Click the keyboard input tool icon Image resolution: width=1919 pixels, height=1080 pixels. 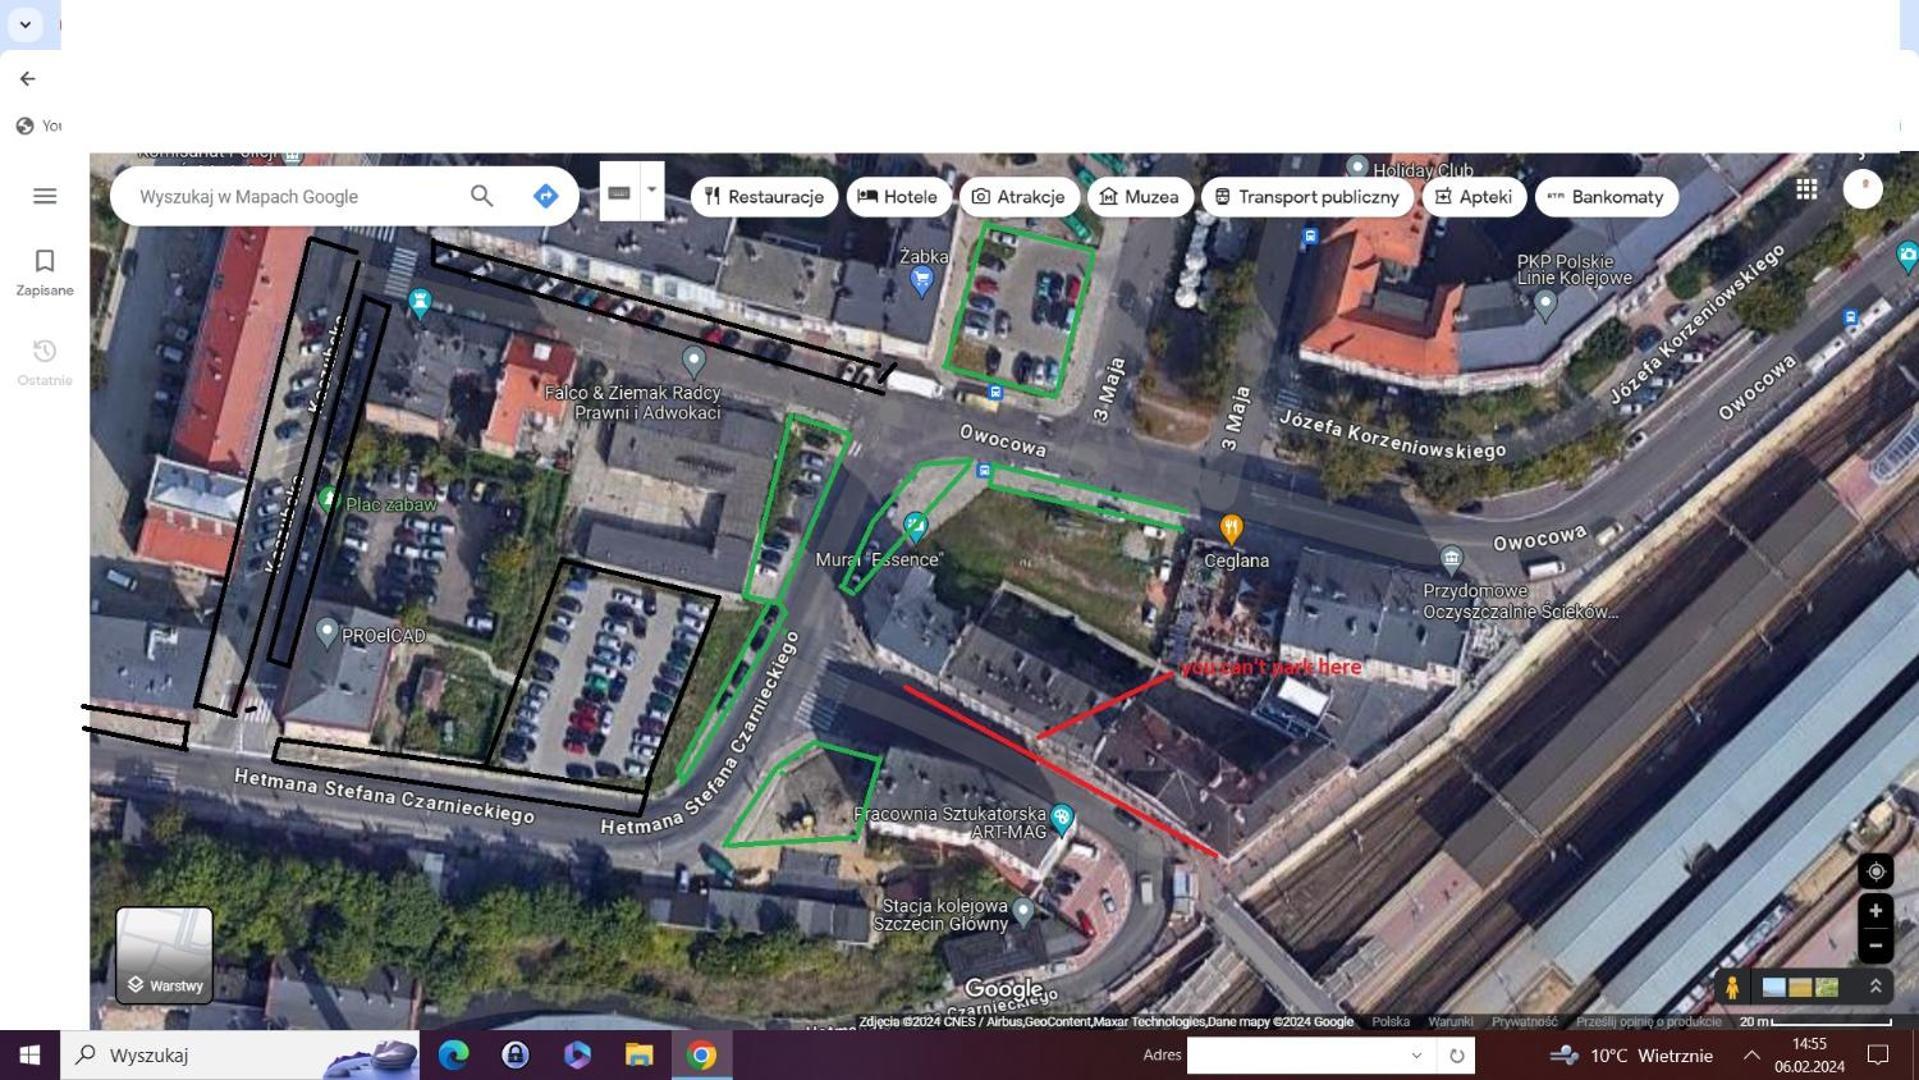point(619,192)
